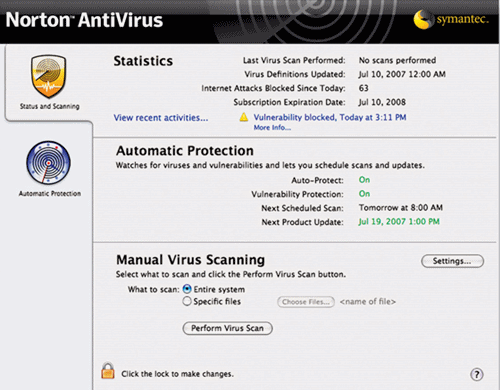Click 'Tomorrow at 8:00 AM' scheduled scan value
The width and height of the screenshot is (500, 390).
pyautogui.click(x=401, y=208)
